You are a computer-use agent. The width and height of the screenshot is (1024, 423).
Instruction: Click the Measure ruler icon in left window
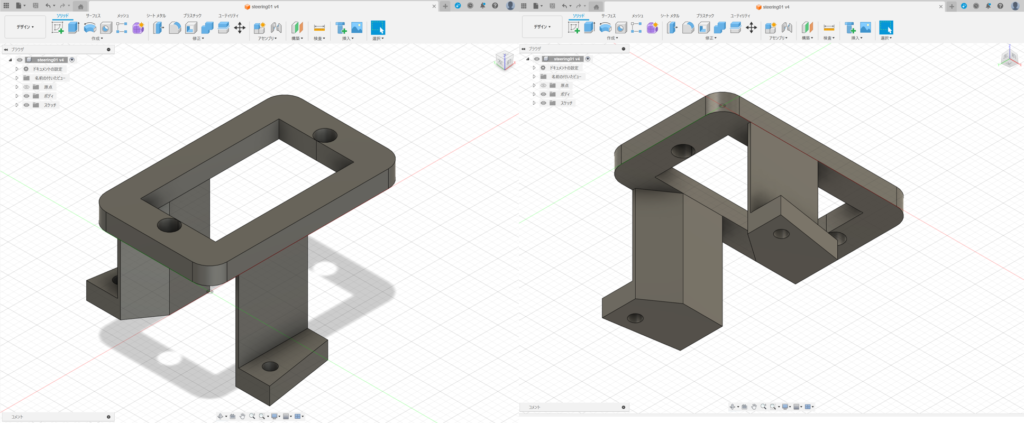(319, 28)
